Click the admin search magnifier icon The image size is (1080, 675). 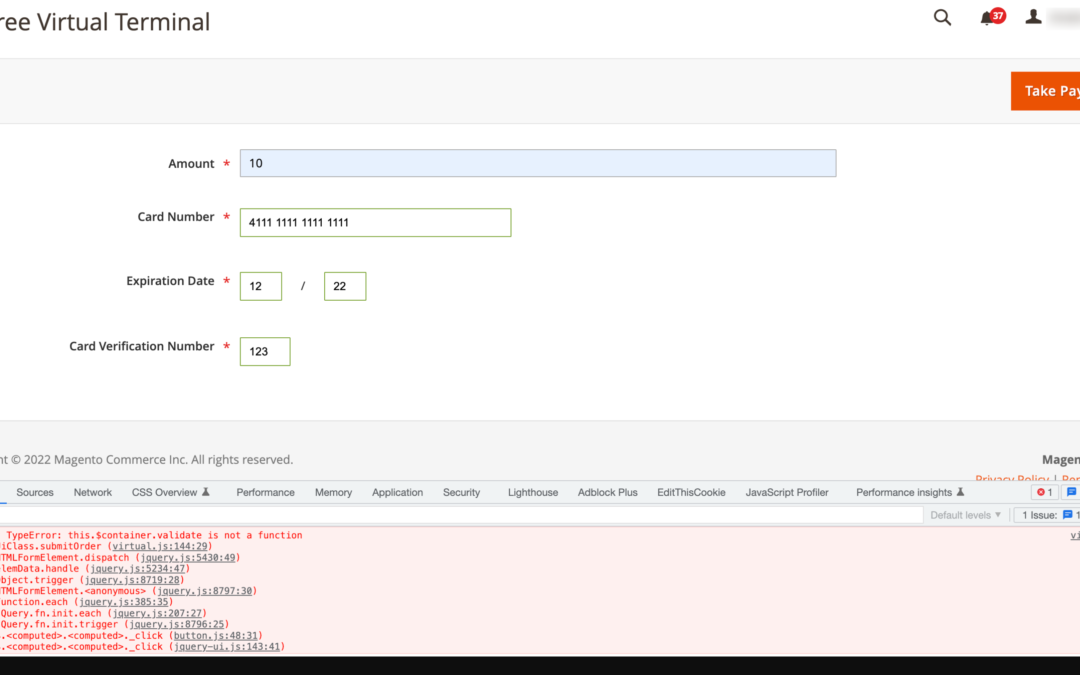pyautogui.click(x=942, y=17)
